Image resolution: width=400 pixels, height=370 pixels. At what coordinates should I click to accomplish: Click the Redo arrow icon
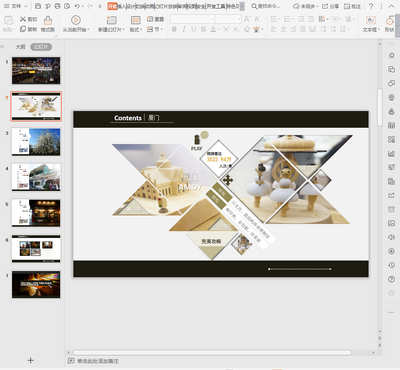coord(89,6)
